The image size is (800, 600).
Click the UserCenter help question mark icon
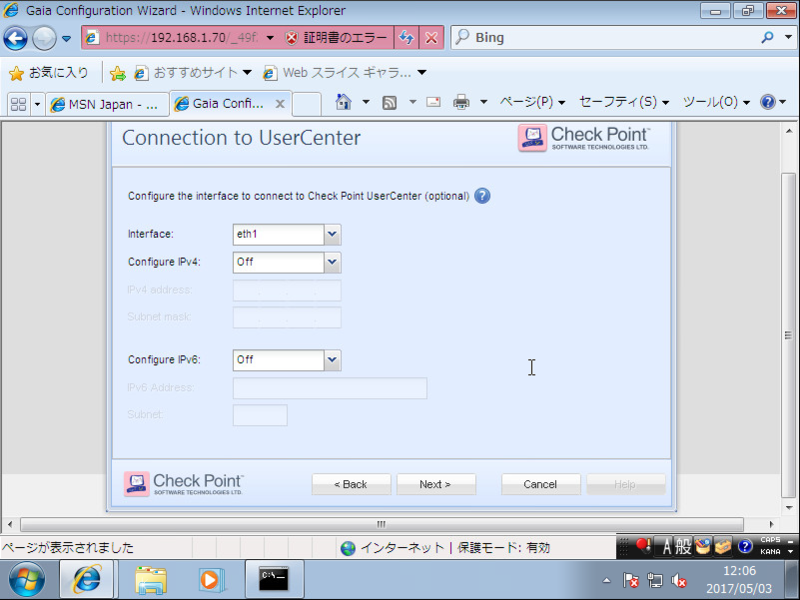click(x=482, y=196)
